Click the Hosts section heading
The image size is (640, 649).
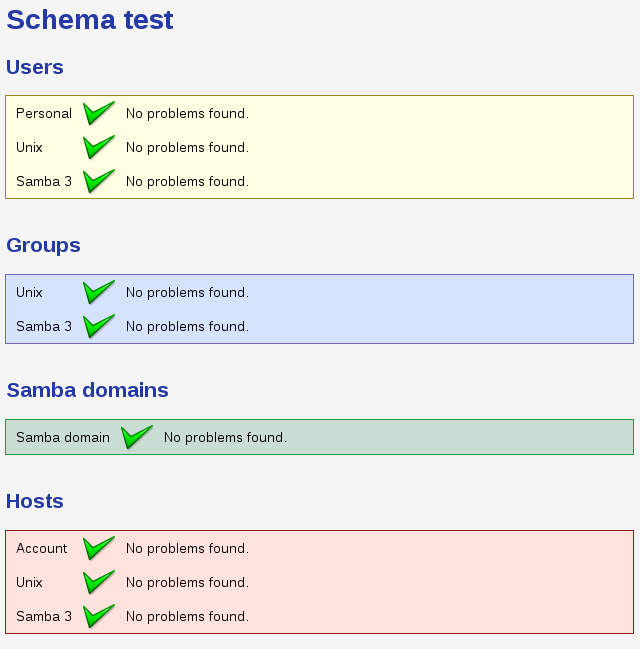click(x=35, y=501)
